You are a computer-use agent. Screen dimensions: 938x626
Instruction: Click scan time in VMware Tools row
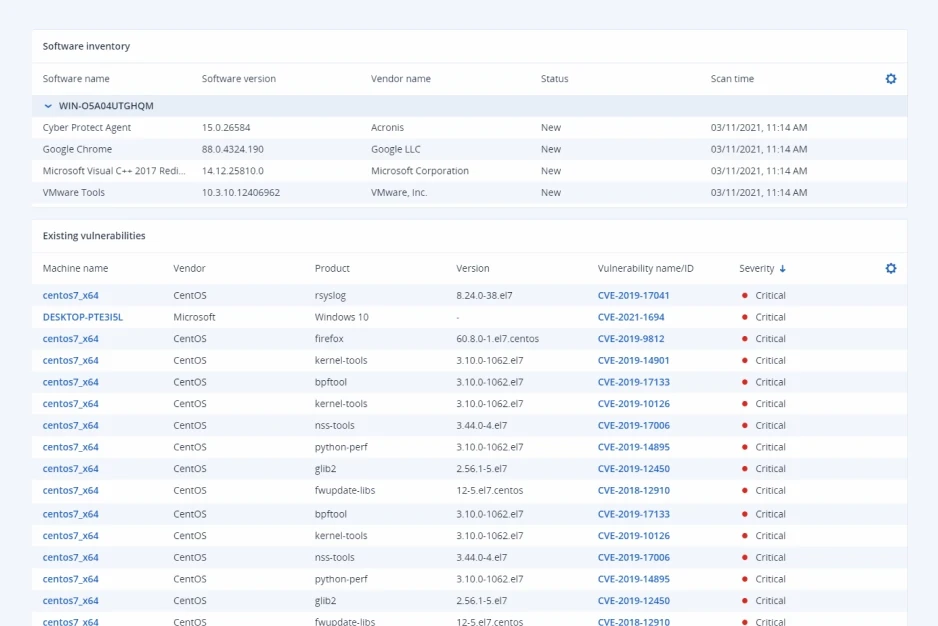pyautogui.click(x=759, y=192)
